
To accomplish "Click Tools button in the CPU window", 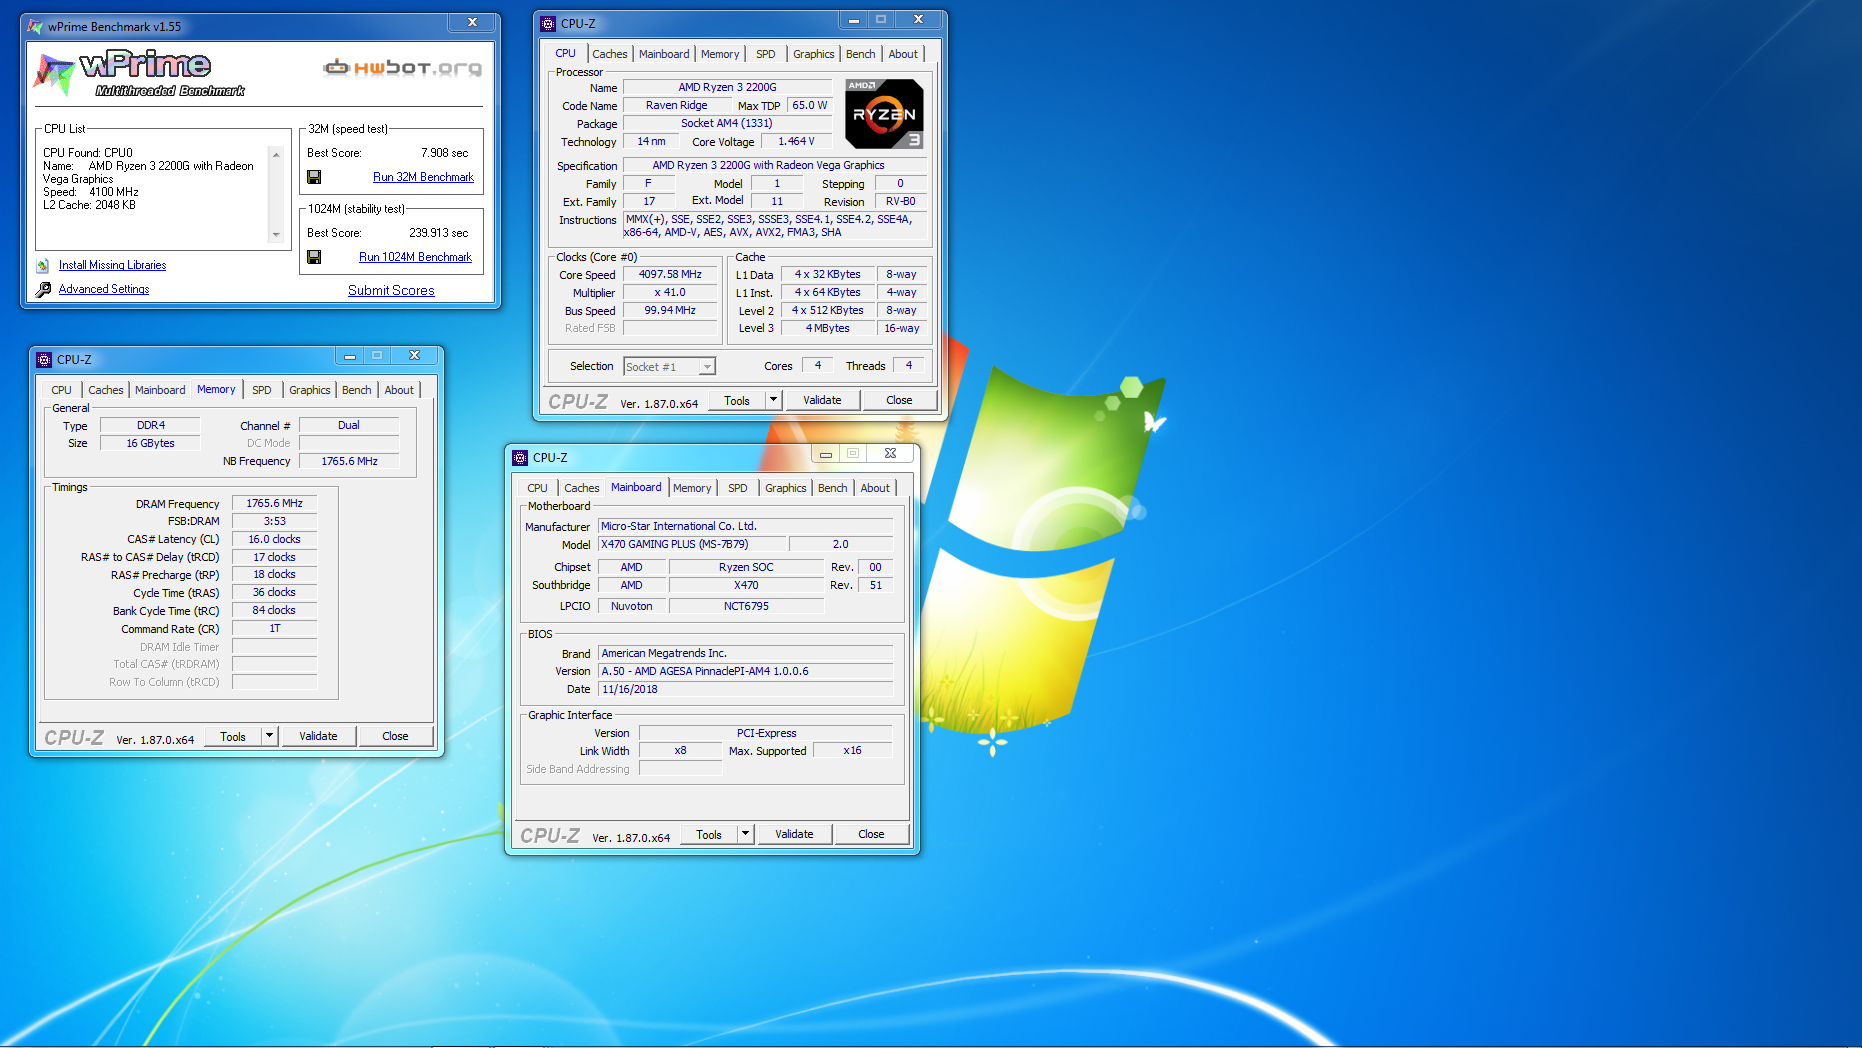I will coord(737,400).
